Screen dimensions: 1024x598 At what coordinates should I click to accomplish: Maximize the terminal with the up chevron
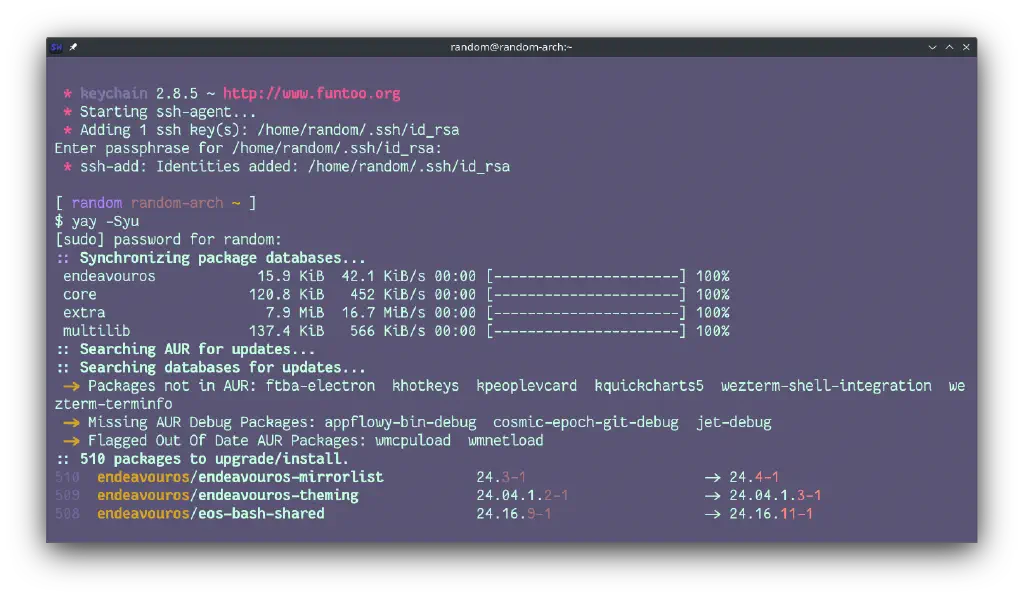[x=949, y=47]
